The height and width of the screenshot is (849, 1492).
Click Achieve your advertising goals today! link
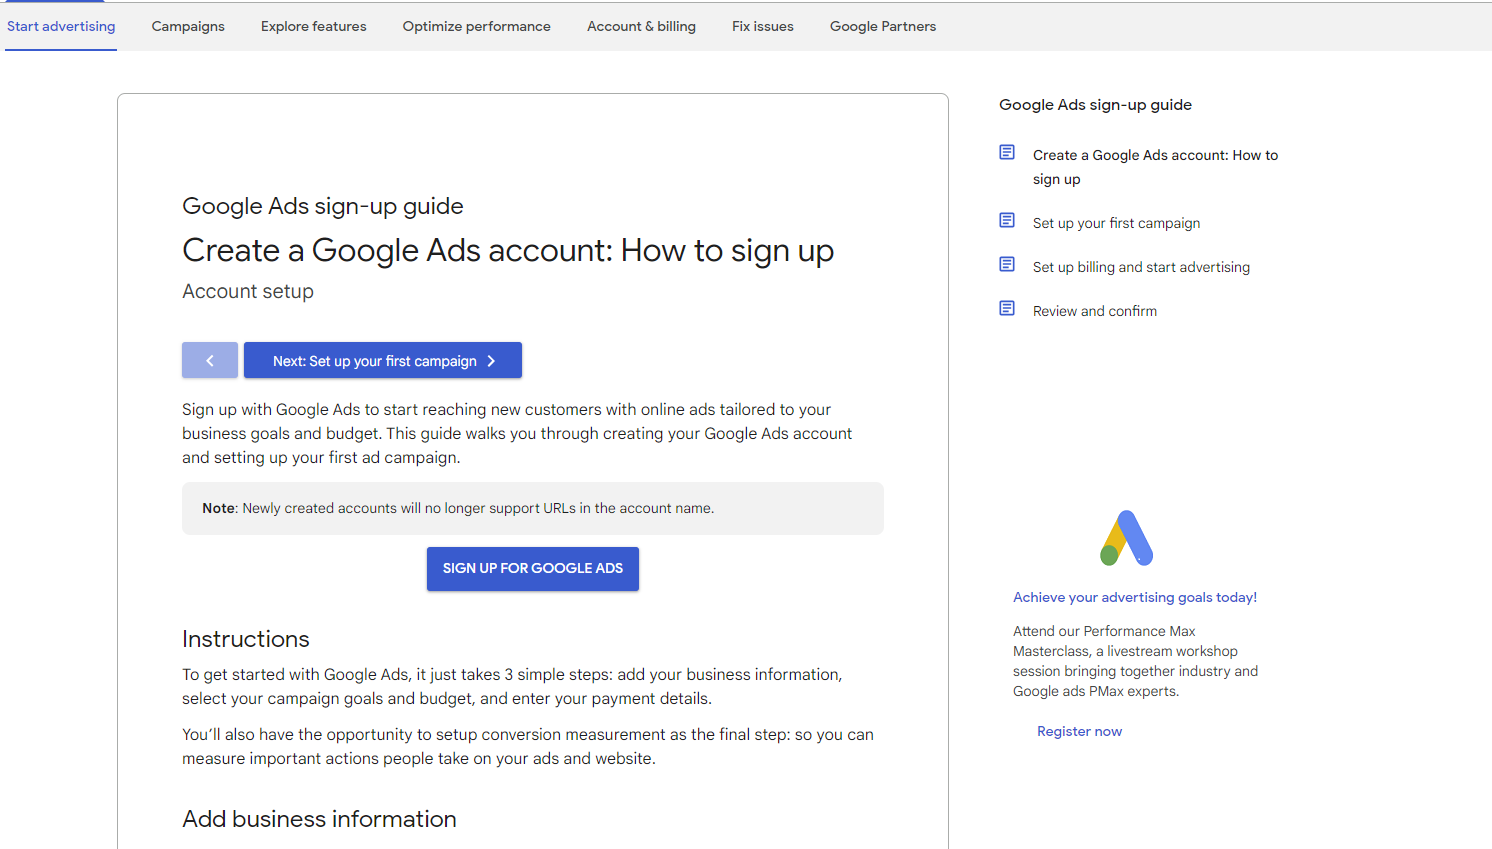click(1135, 597)
